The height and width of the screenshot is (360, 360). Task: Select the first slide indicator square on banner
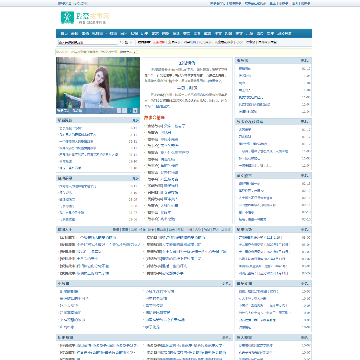pos(119,111)
